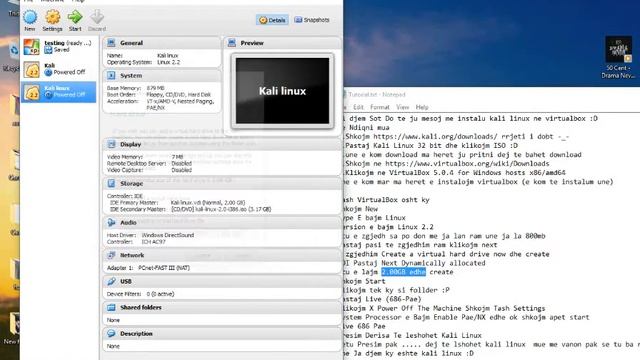Viewport: 640px width, 360px height.
Task: Open Notepad Format menu
Action: coord(380,107)
